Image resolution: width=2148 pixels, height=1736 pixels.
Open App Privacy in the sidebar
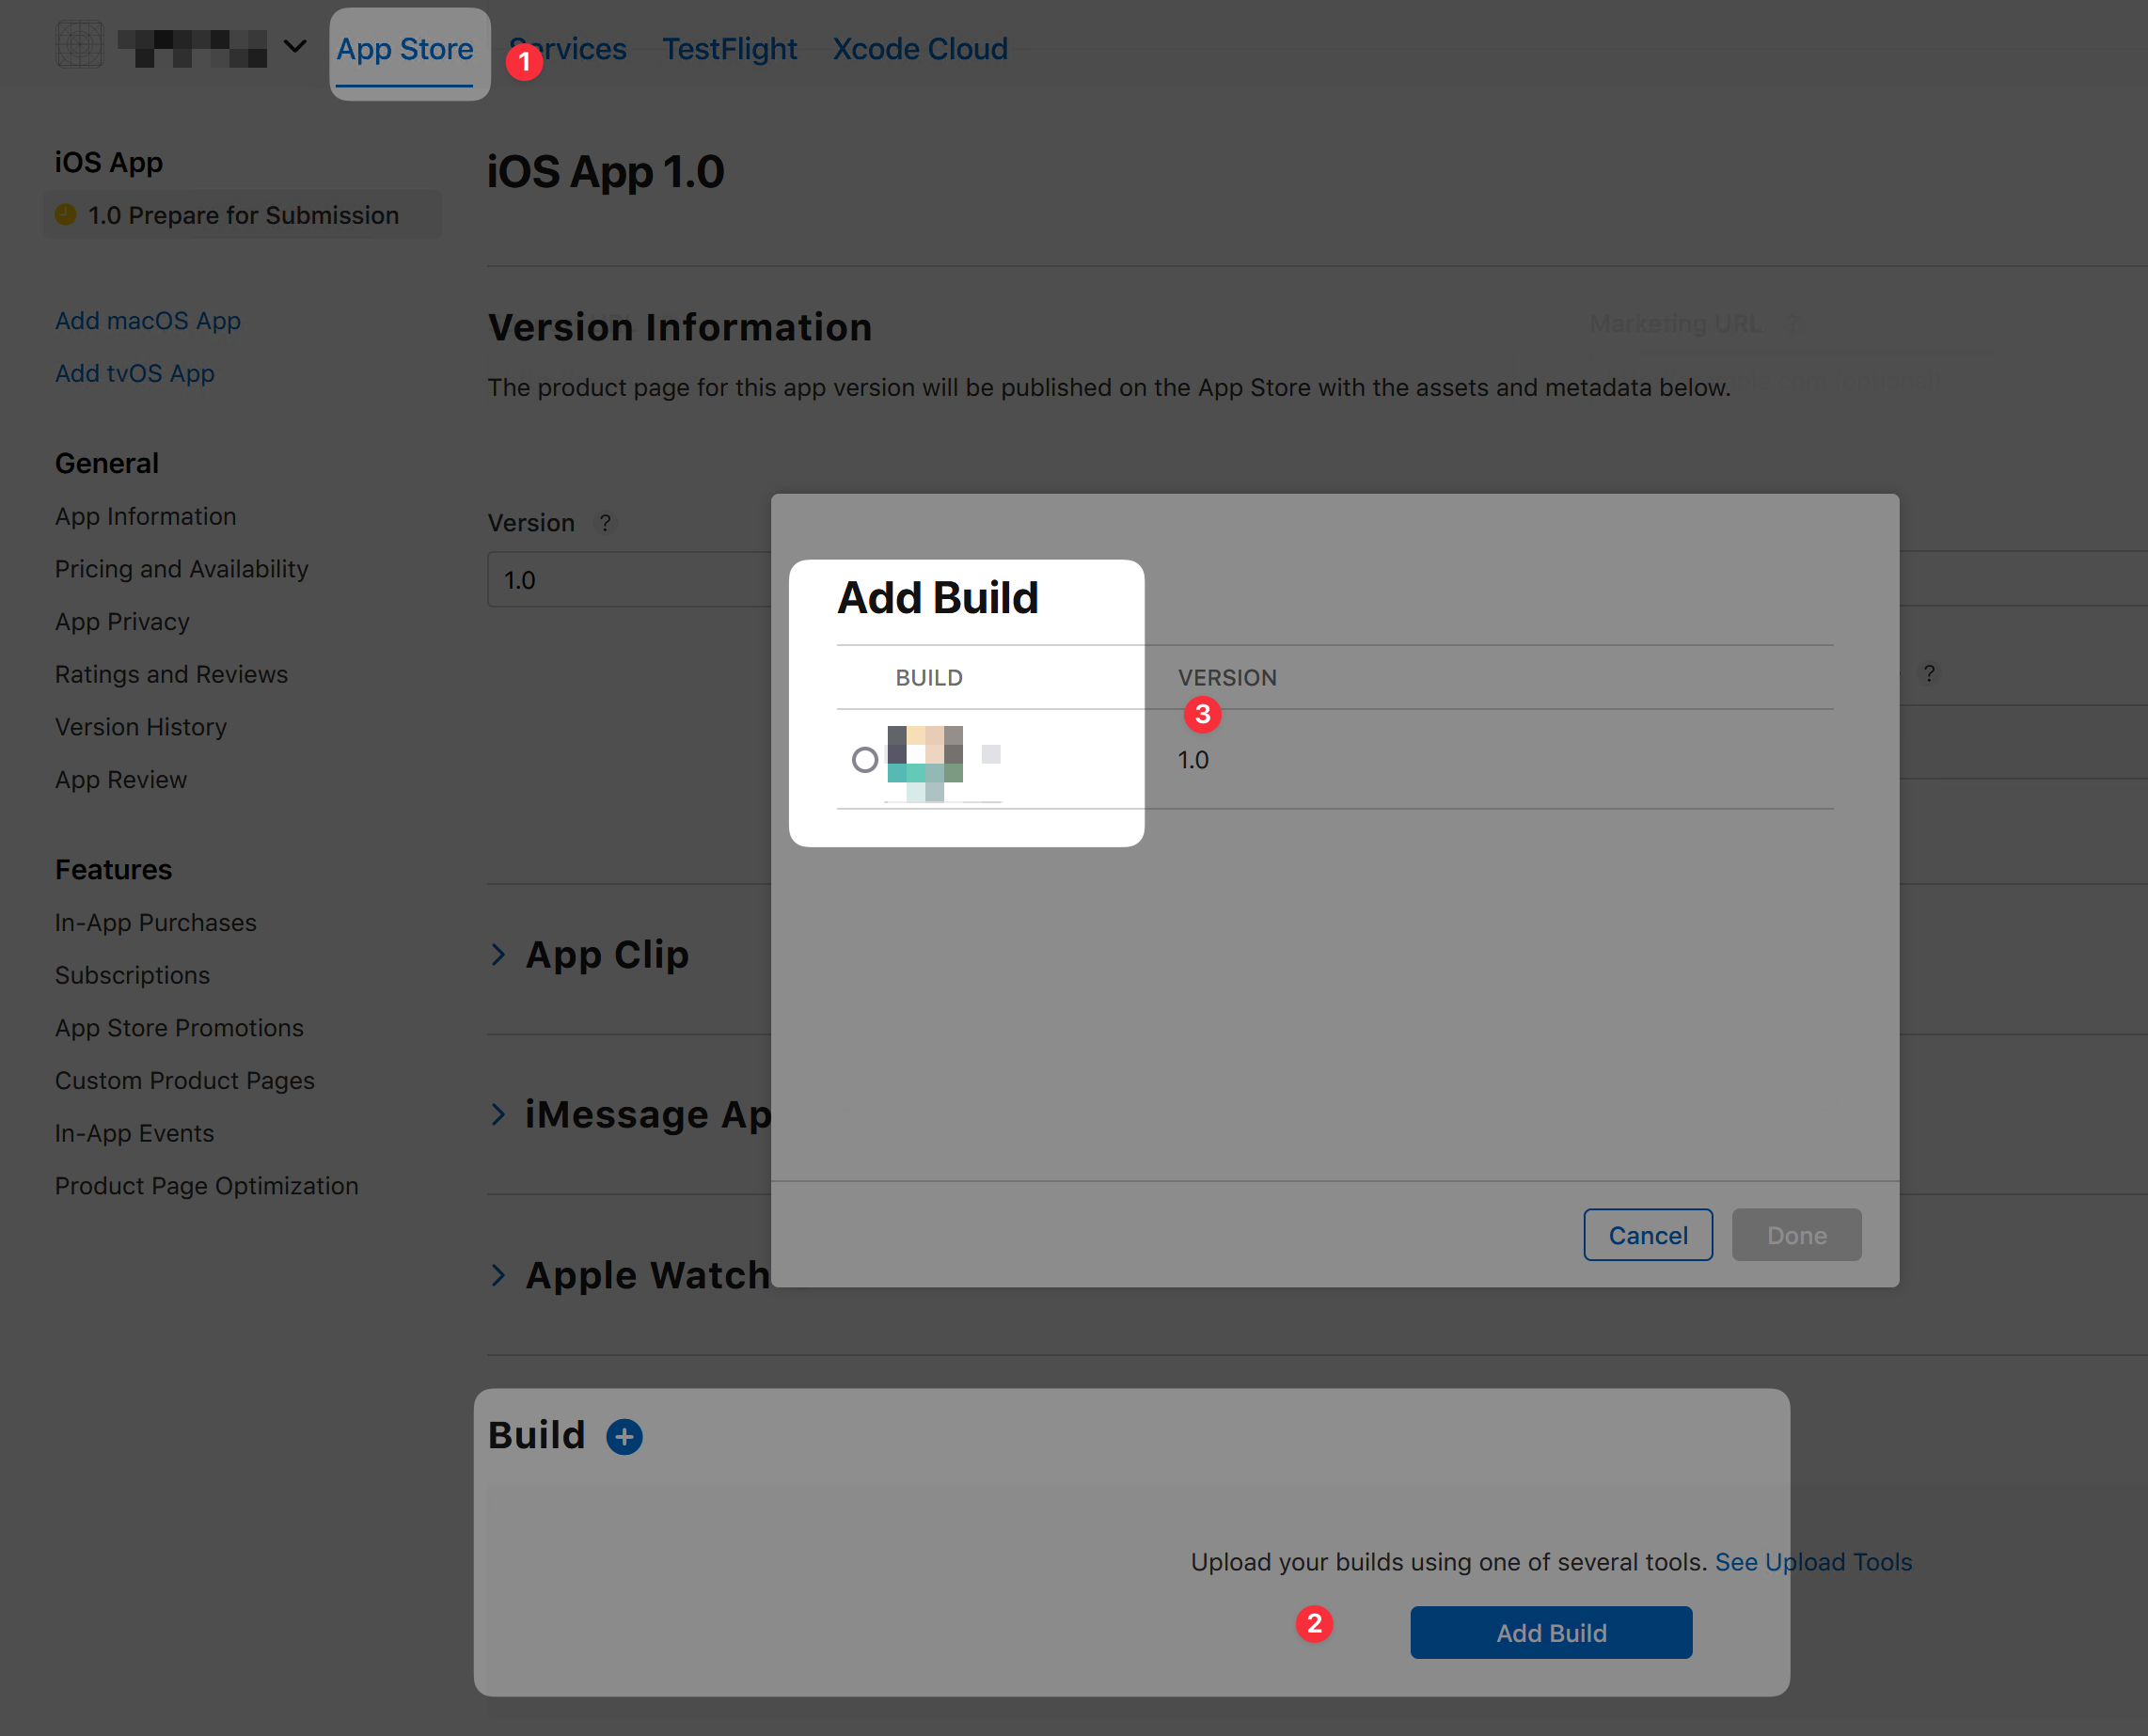(122, 622)
